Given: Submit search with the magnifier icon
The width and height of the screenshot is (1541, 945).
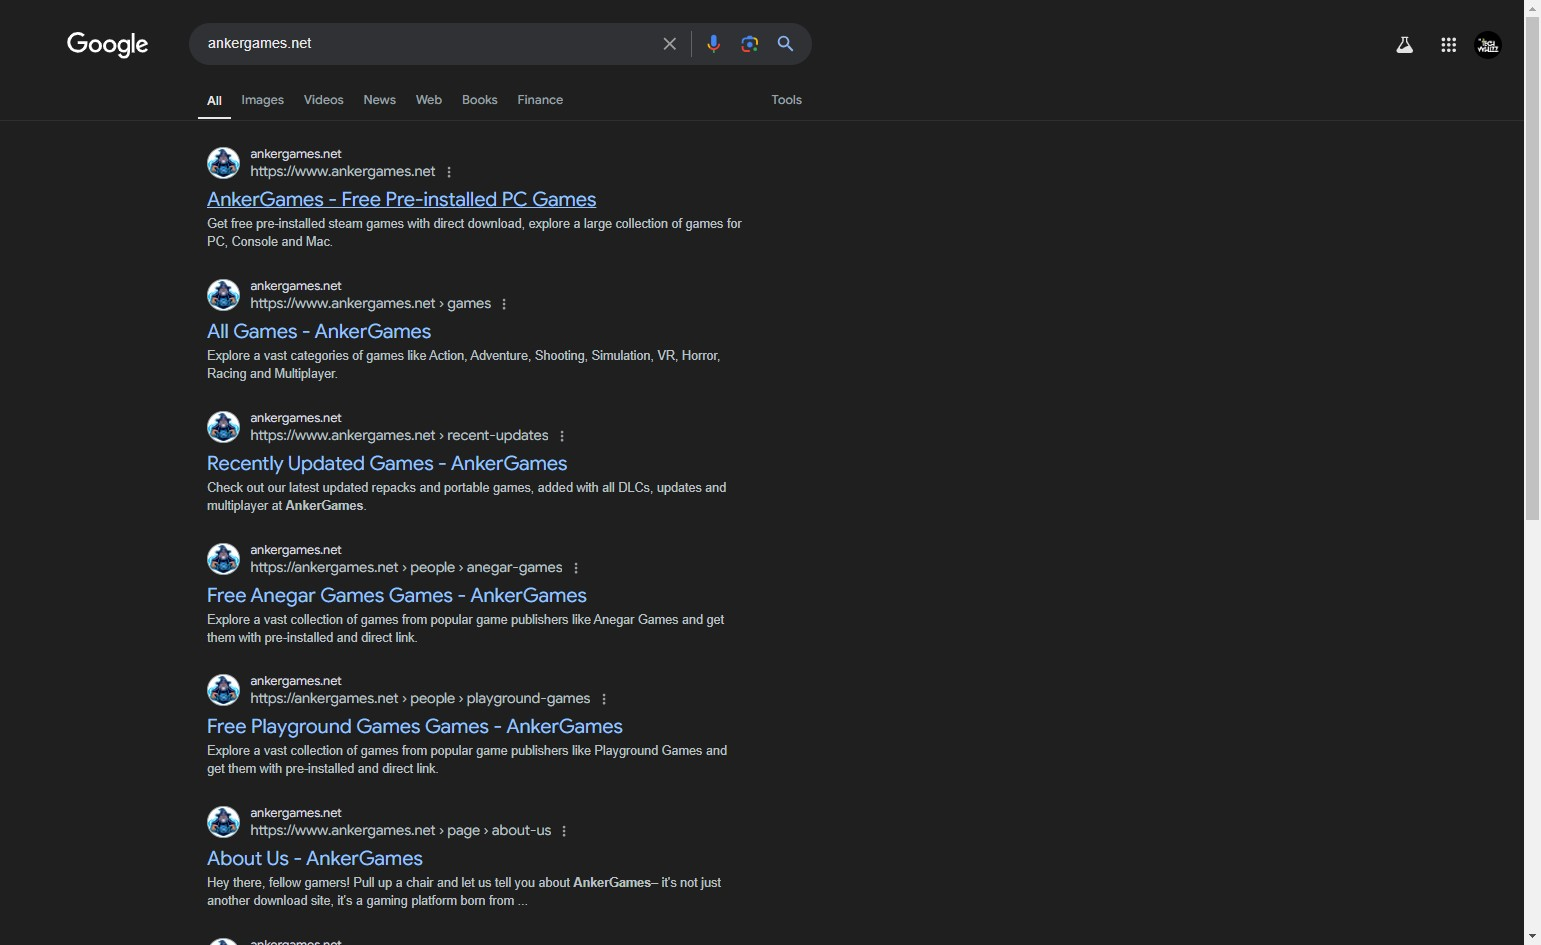Looking at the screenshot, I should [786, 44].
